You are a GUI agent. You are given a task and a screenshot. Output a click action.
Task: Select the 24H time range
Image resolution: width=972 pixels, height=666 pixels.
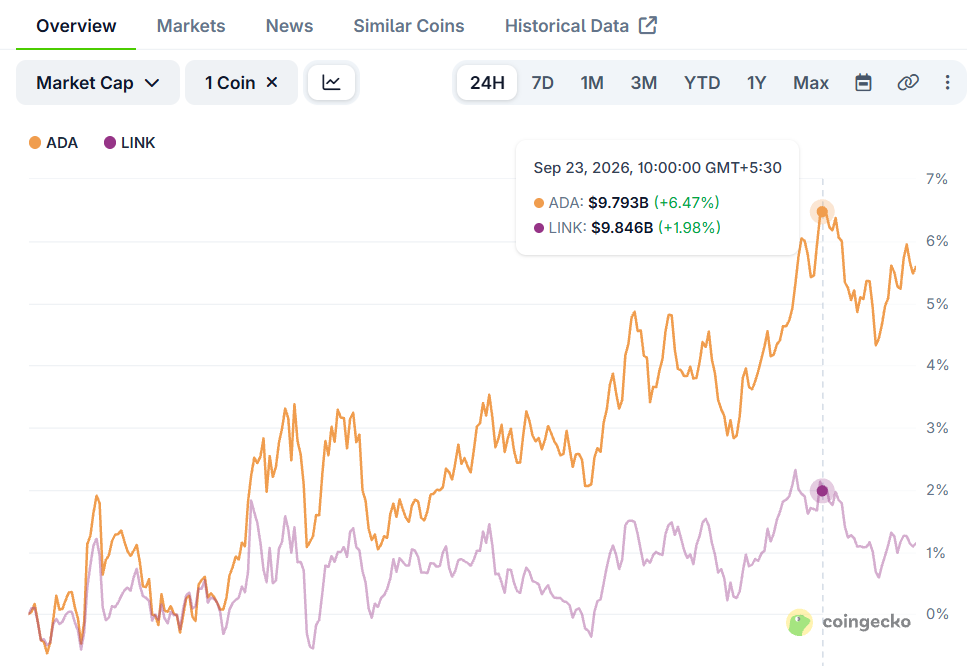[x=487, y=82]
